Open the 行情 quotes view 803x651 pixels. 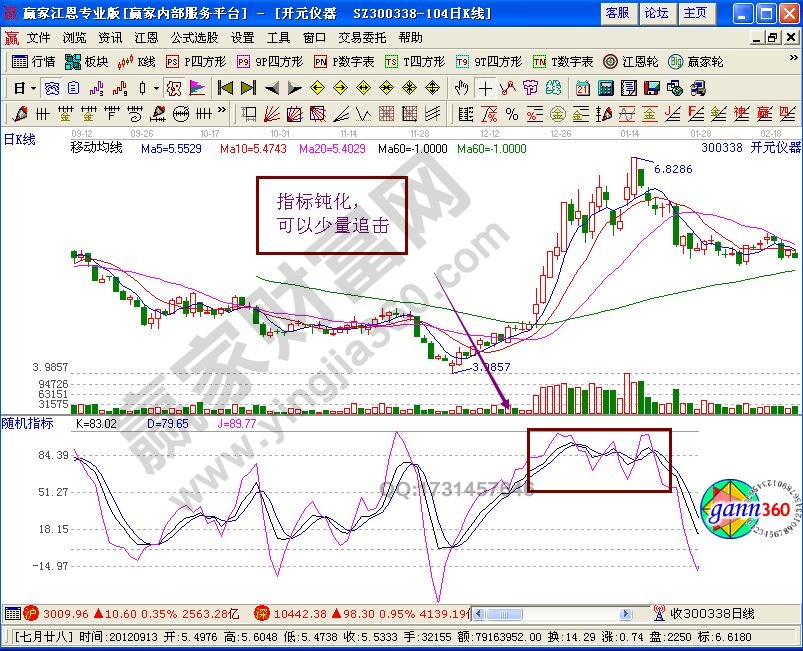click(33, 61)
